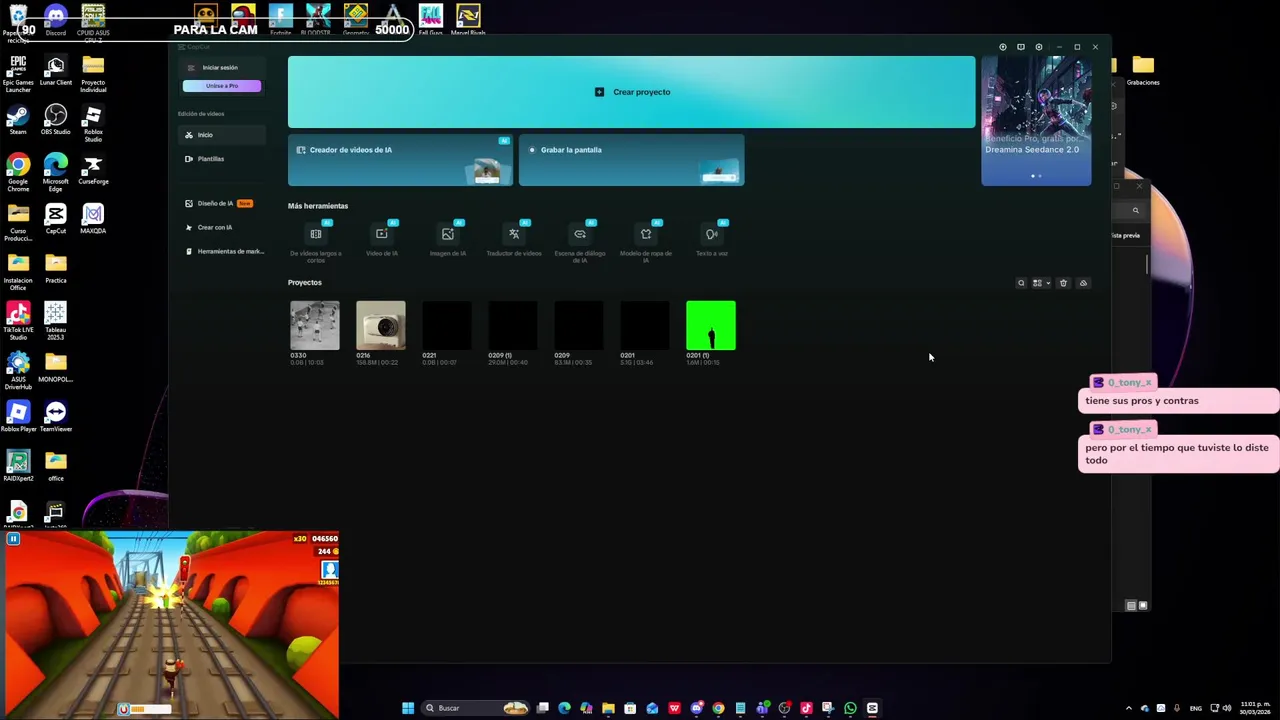Open WhatsApp from the taskbar
This screenshot has width=1280, height=720.
coord(850,708)
